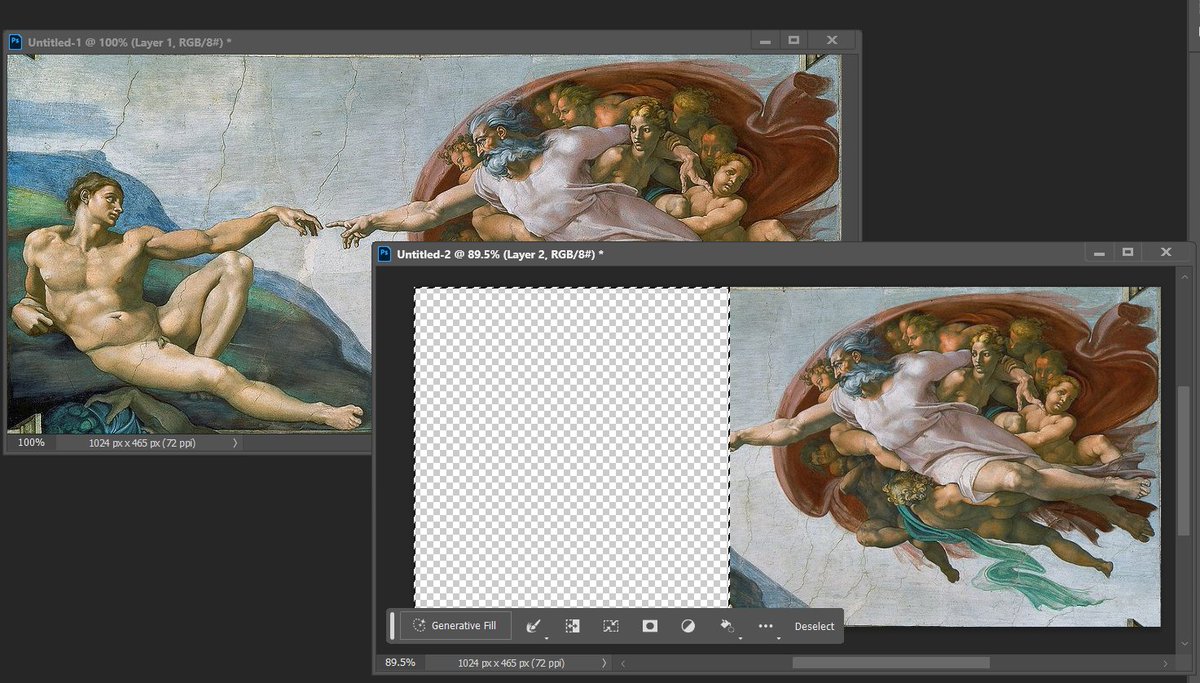Click the horizontal scrollbar thumb in Untitled-2
This screenshot has height=683, width=1200.
pos(891,663)
